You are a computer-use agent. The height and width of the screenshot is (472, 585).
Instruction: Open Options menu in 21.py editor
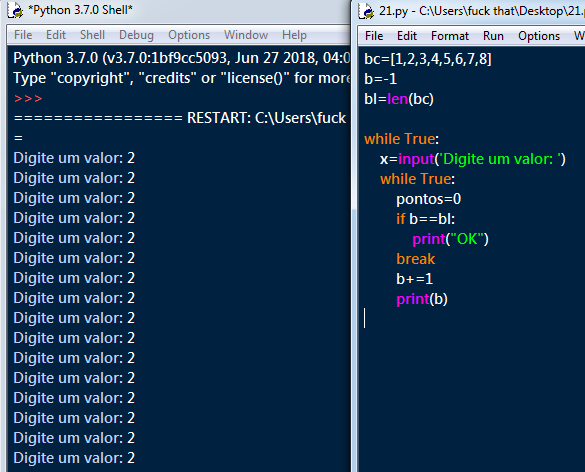pos(539,36)
